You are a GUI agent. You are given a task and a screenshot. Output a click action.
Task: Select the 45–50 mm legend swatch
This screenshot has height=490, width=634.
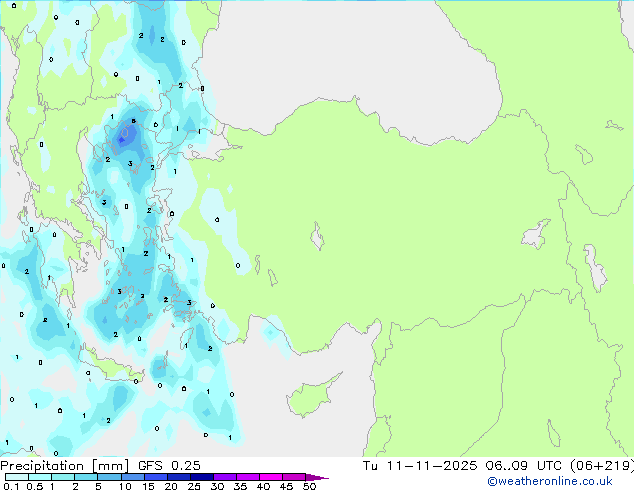click(294, 477)
